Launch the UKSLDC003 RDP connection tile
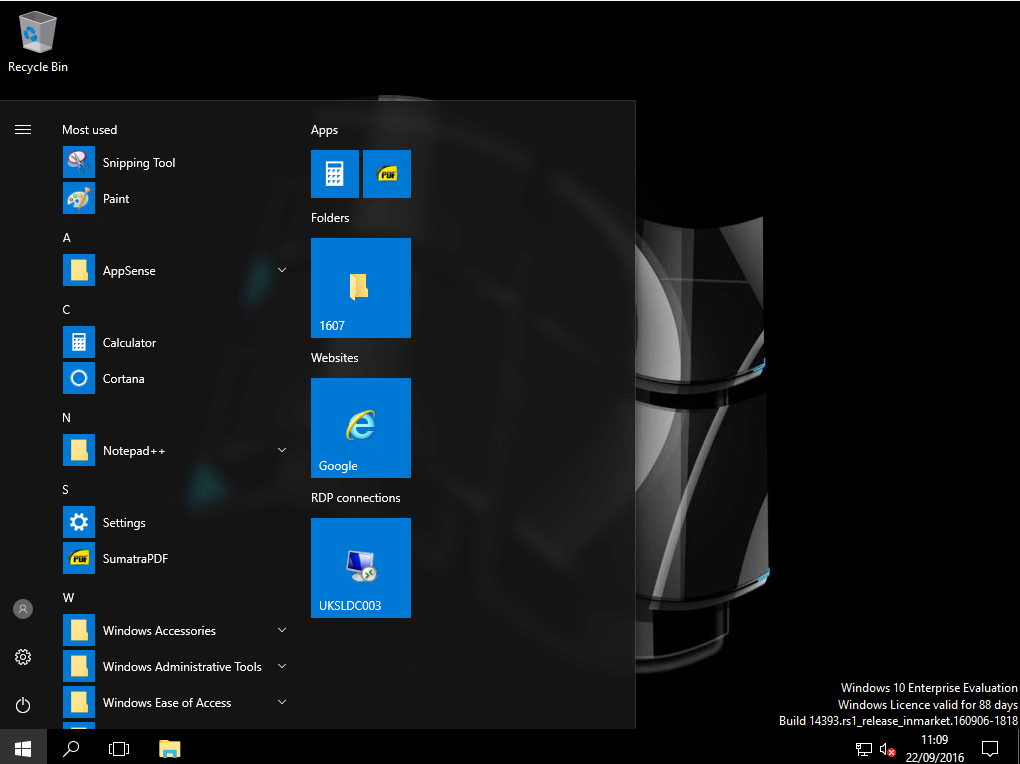This screenshot has height=764, width=1020. [x=361, y=567]
